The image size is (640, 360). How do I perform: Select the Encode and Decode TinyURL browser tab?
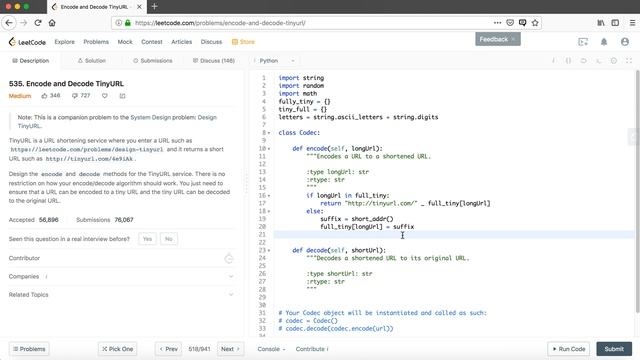[x=96, y=7]
